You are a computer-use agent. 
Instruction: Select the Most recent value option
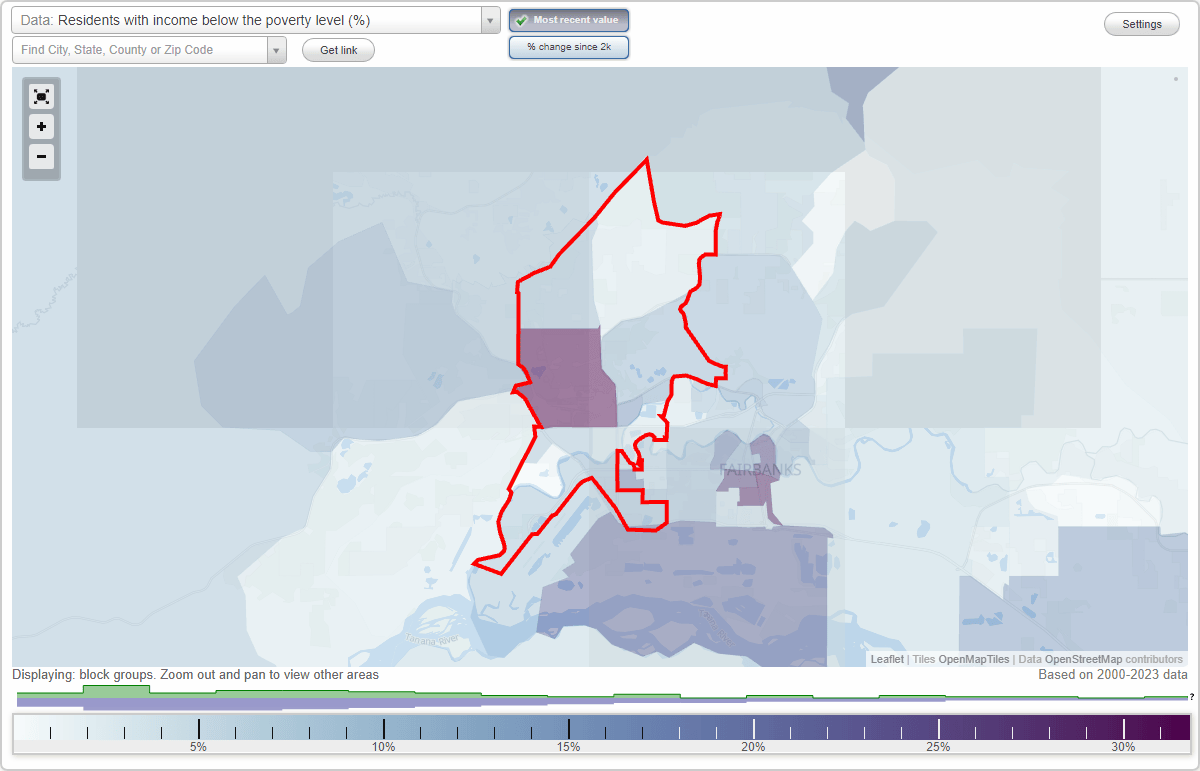569,20
